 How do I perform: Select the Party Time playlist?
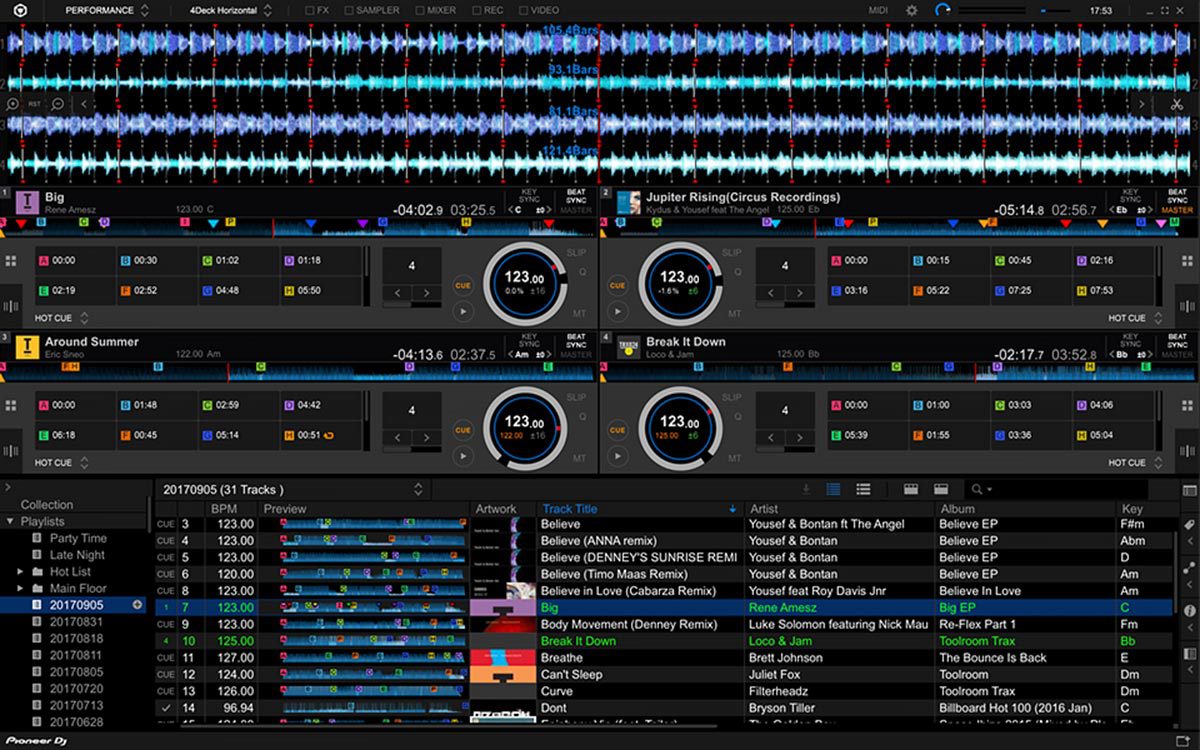(x=78, y=538)
